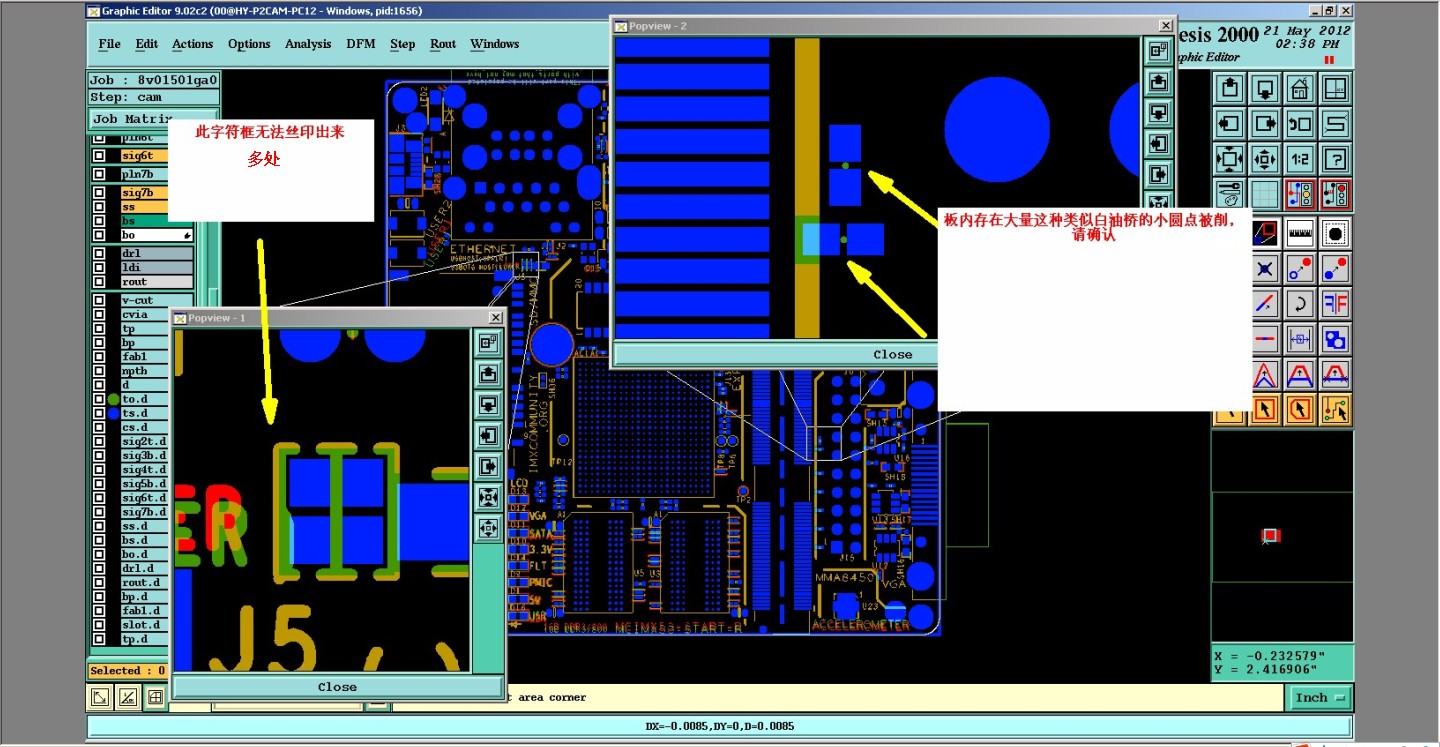Toggle the rout layer checkbox

tap(99, 282)
